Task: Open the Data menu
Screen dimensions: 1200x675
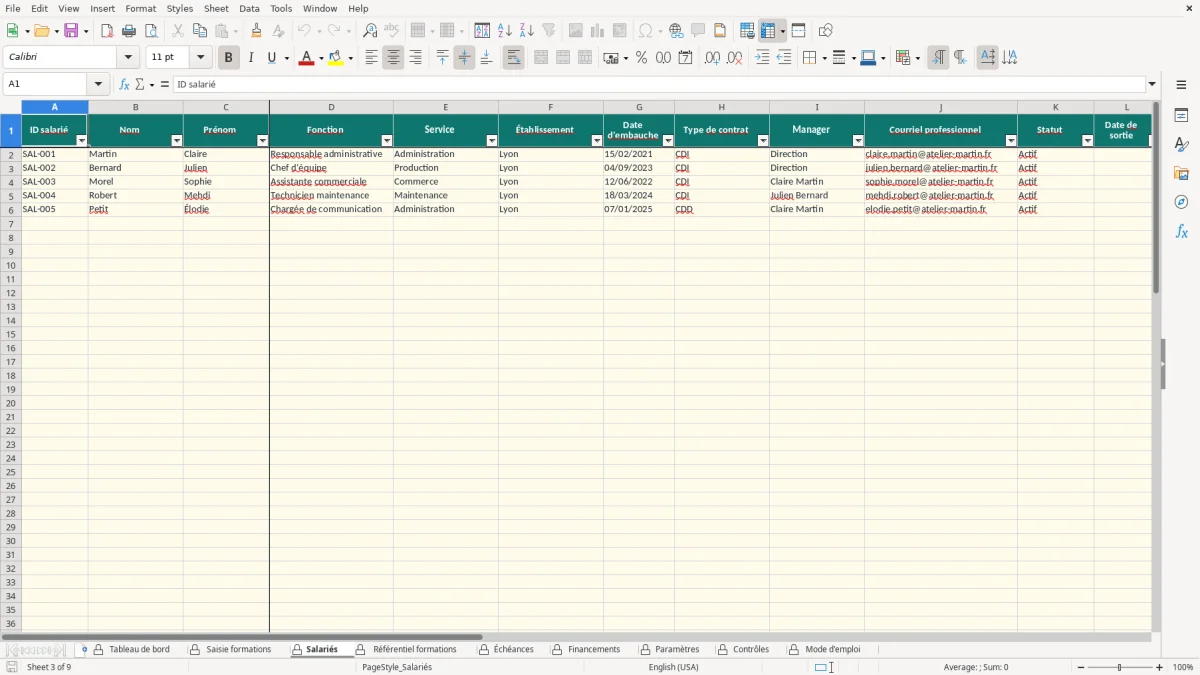Action: (249, 8)
